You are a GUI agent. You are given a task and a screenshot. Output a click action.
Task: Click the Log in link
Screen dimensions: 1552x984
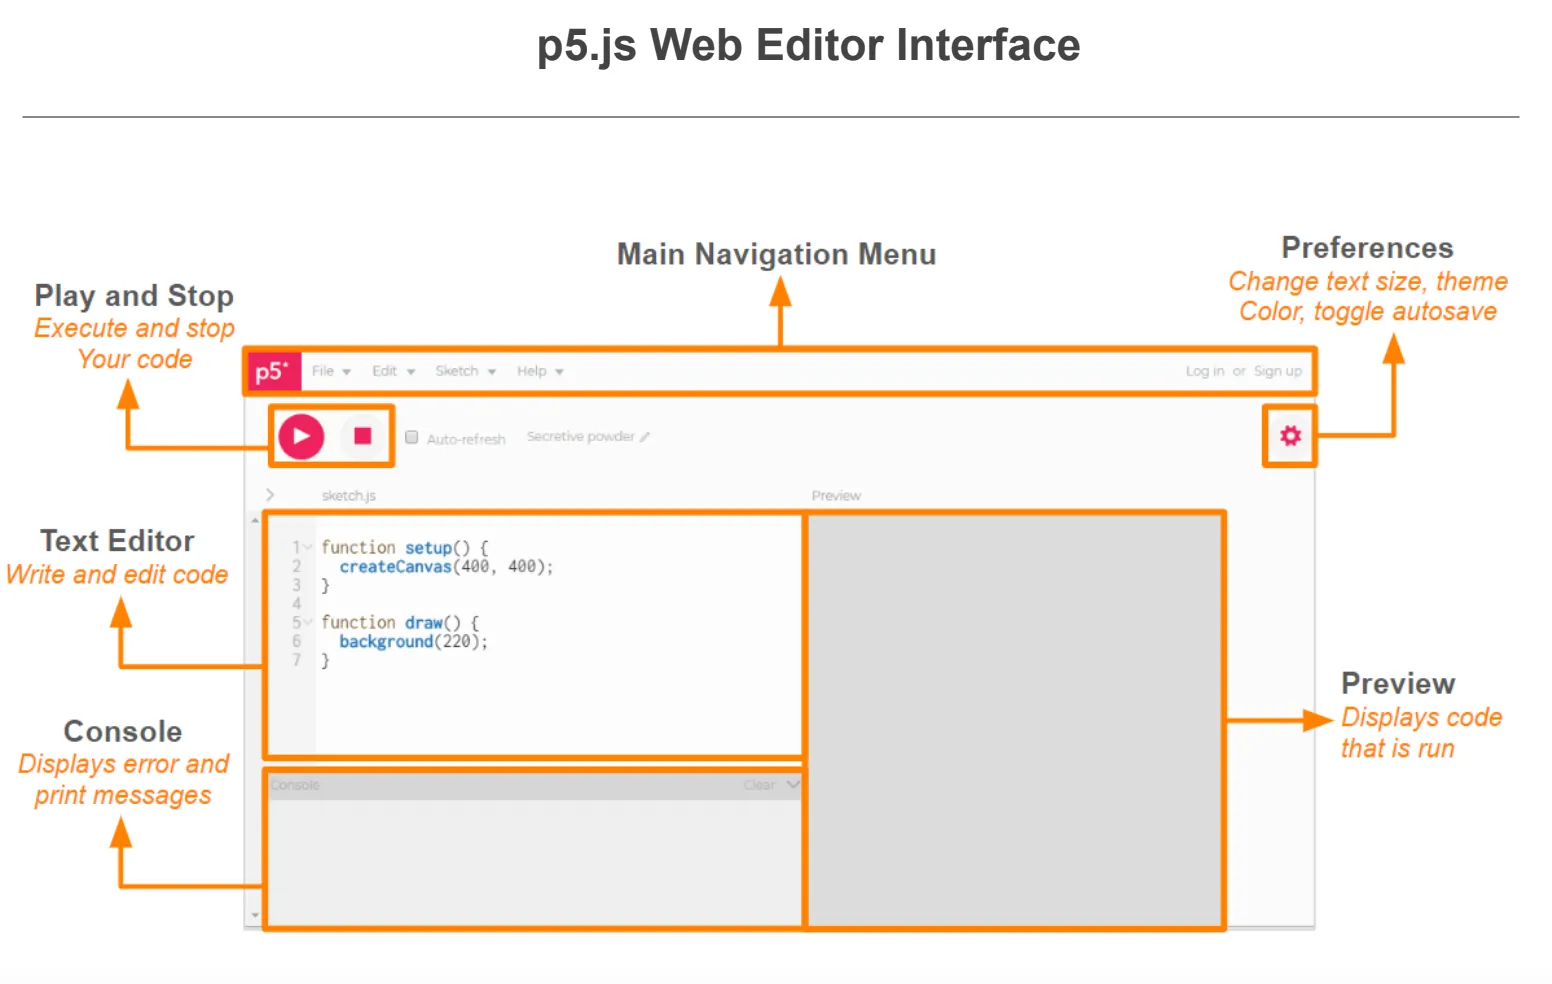(x=1205, y=371)
